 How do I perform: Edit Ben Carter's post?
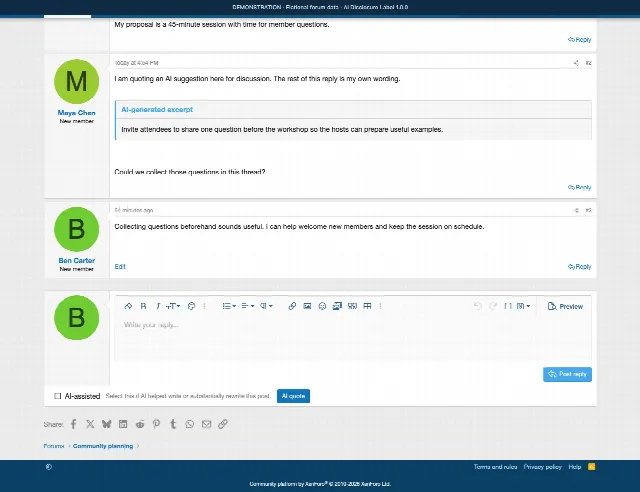click(x=120, y=266)
